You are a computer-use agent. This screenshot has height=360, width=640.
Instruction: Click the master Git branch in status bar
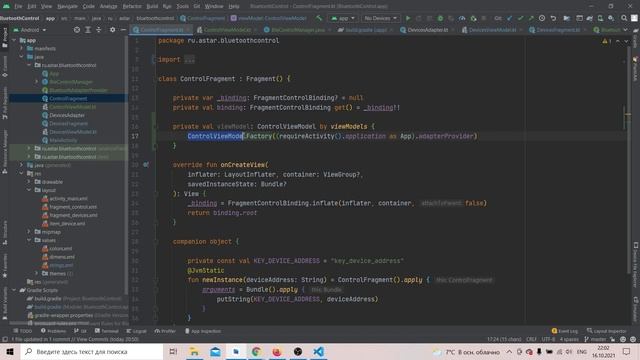[x=596, y=339]
